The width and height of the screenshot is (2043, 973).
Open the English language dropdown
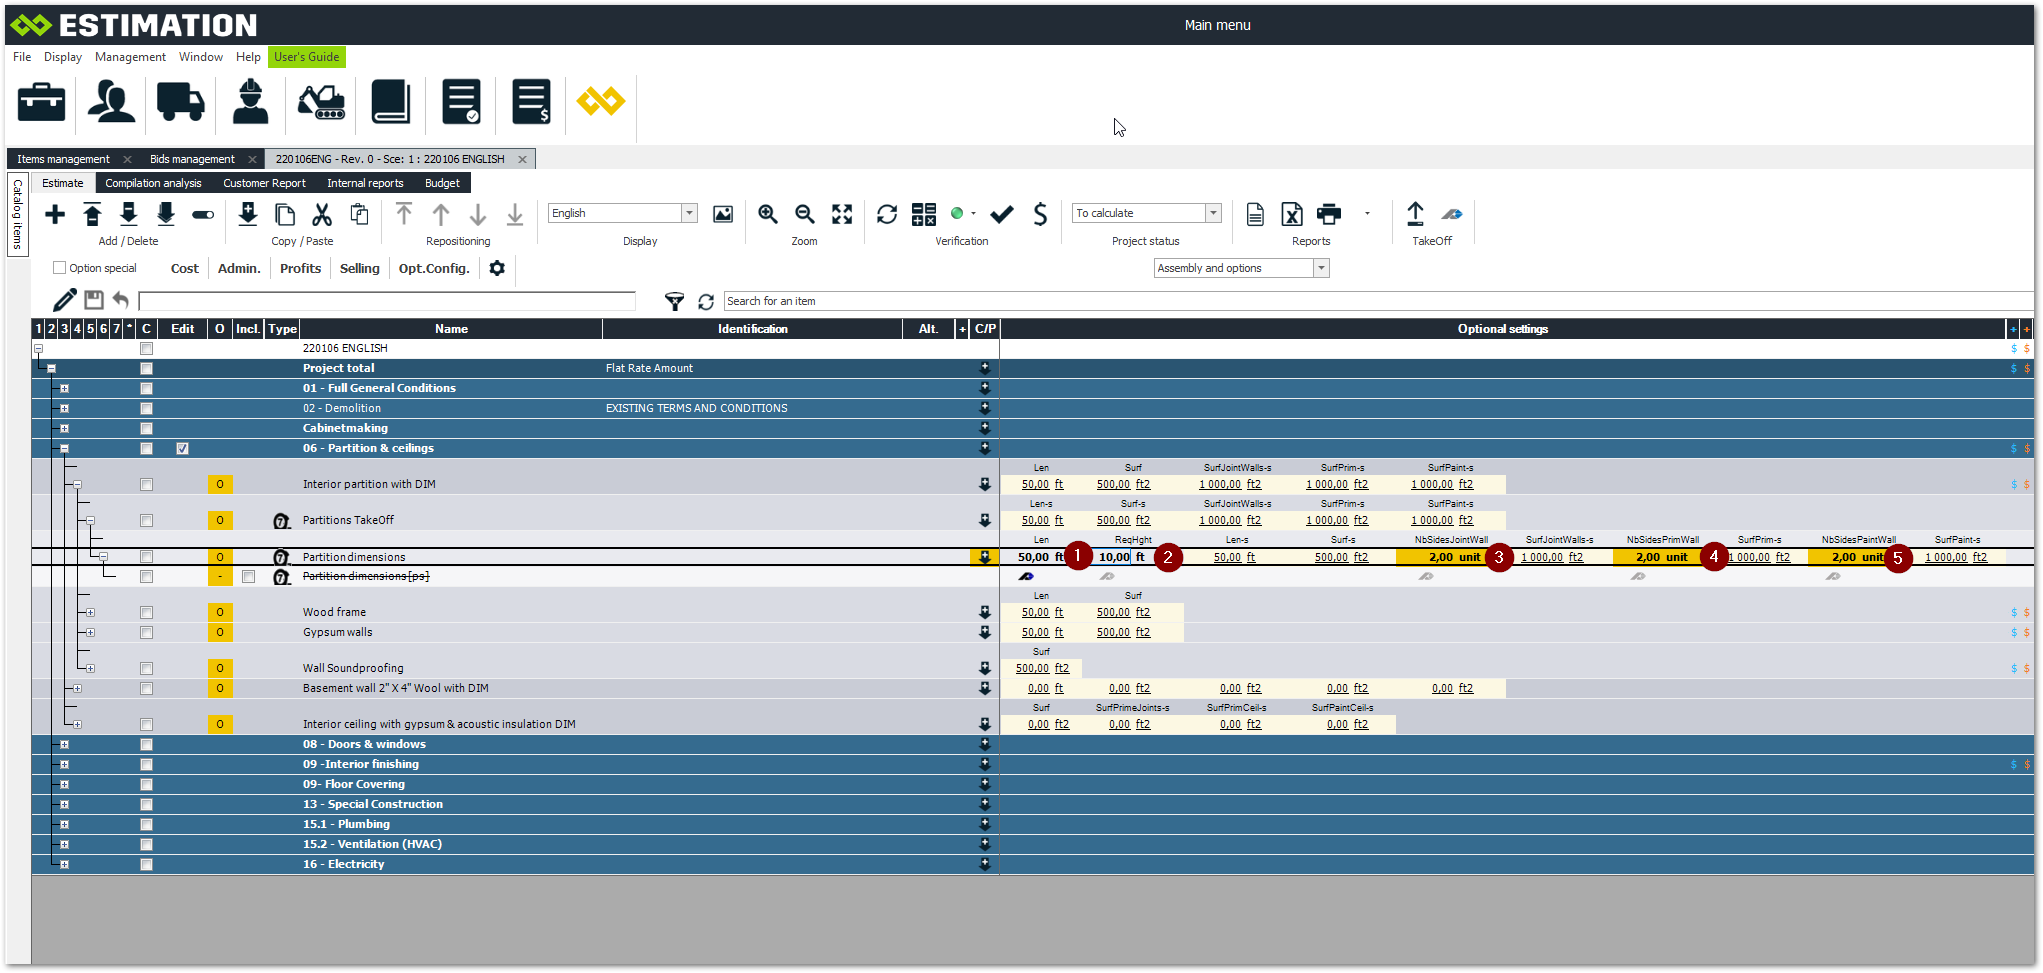point(689,213)
